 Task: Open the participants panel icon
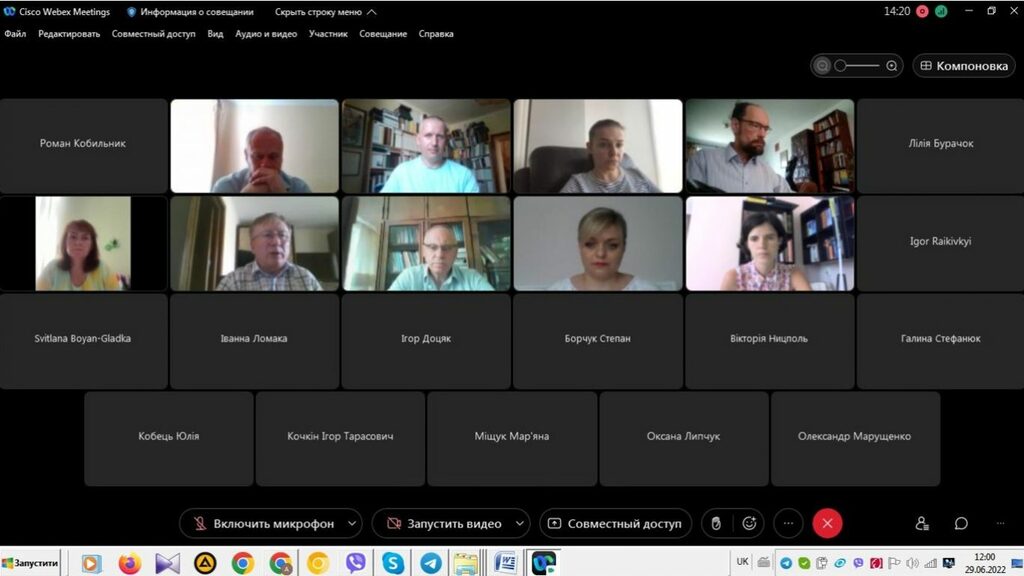click(x=922, y=523)
